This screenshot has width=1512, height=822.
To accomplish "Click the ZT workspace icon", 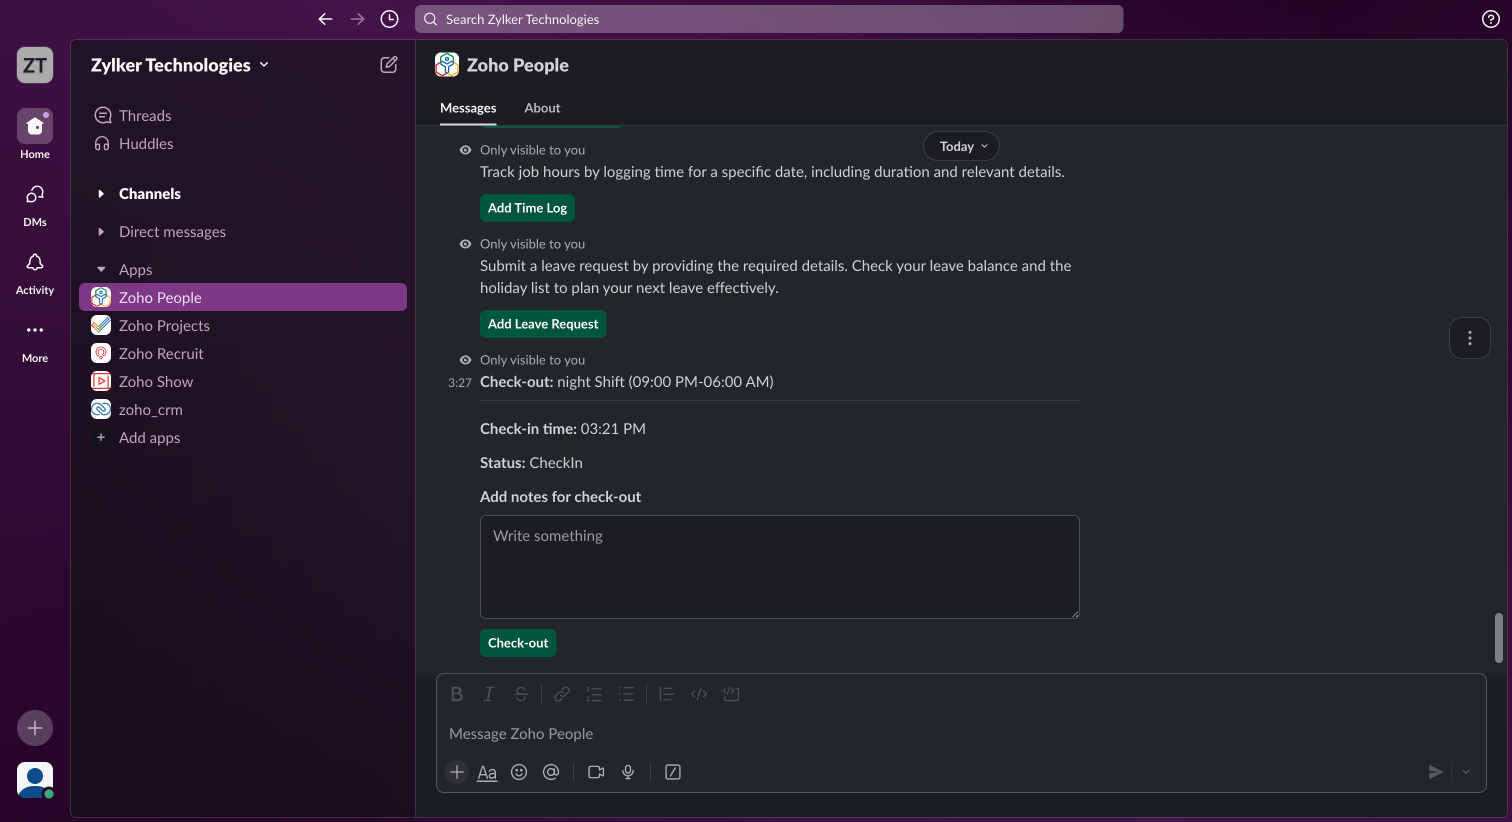I will [35, 66].
